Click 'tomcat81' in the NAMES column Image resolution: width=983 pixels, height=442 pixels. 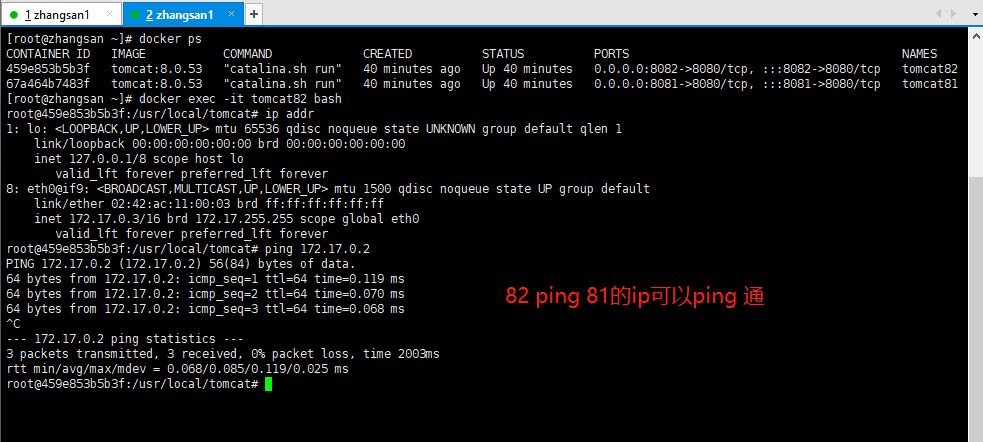pos(930,84)
